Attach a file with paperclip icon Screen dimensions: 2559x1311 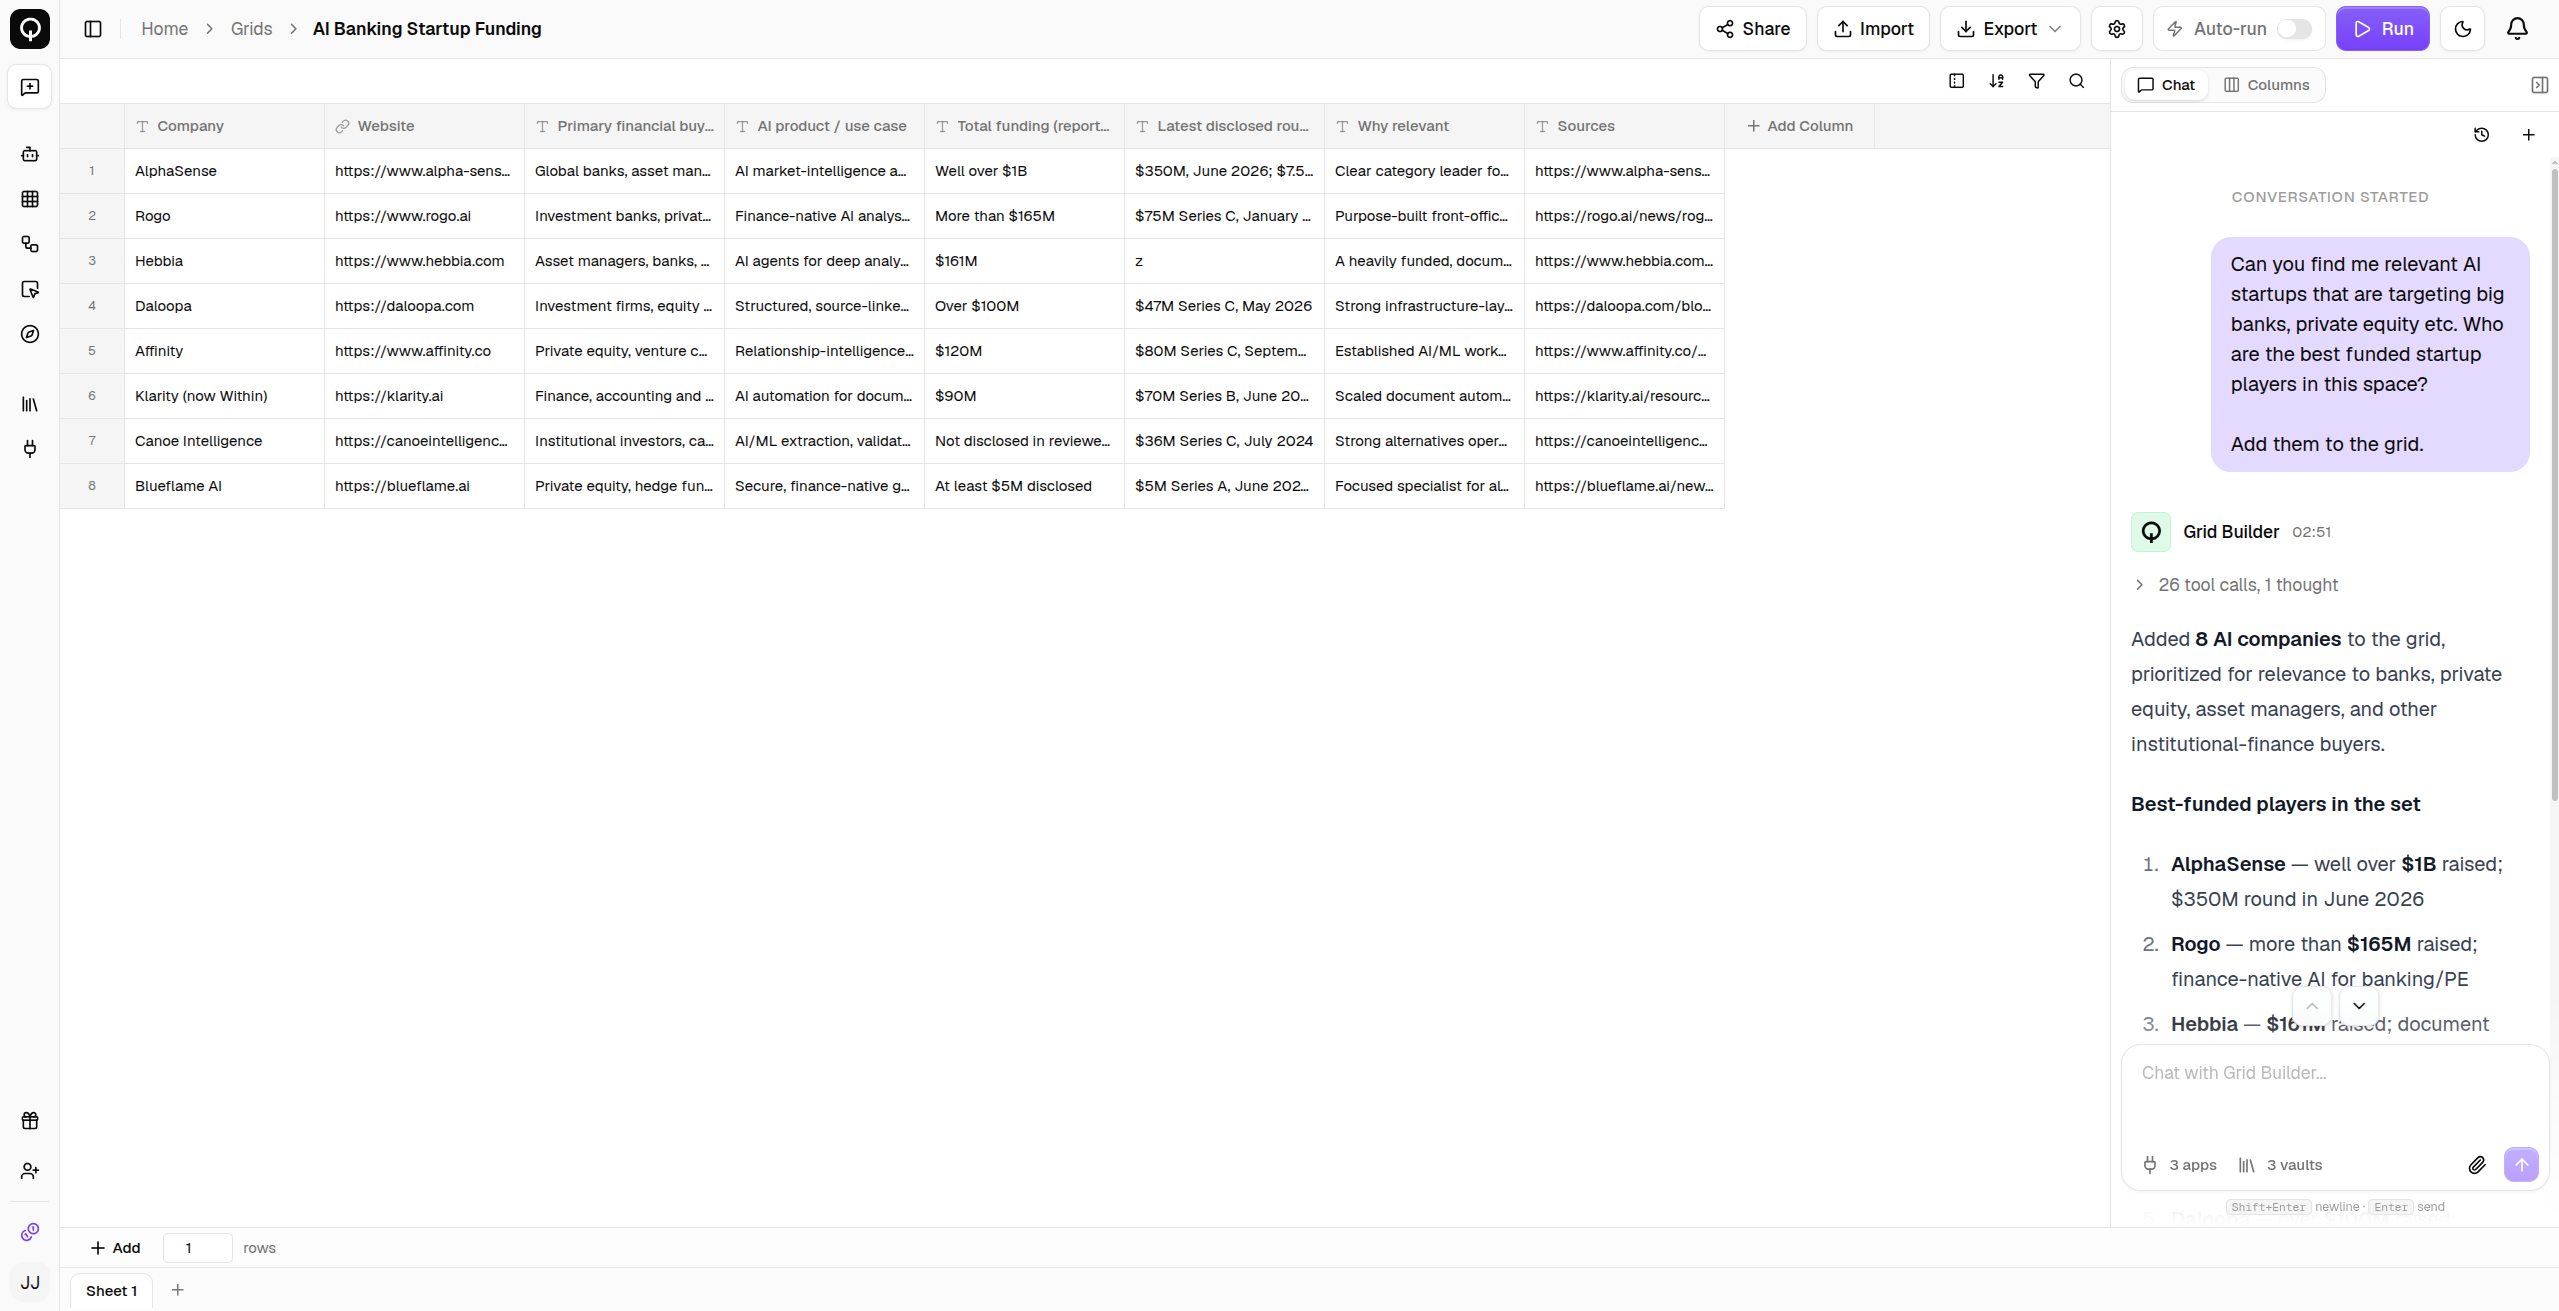click(2477, 1165)
